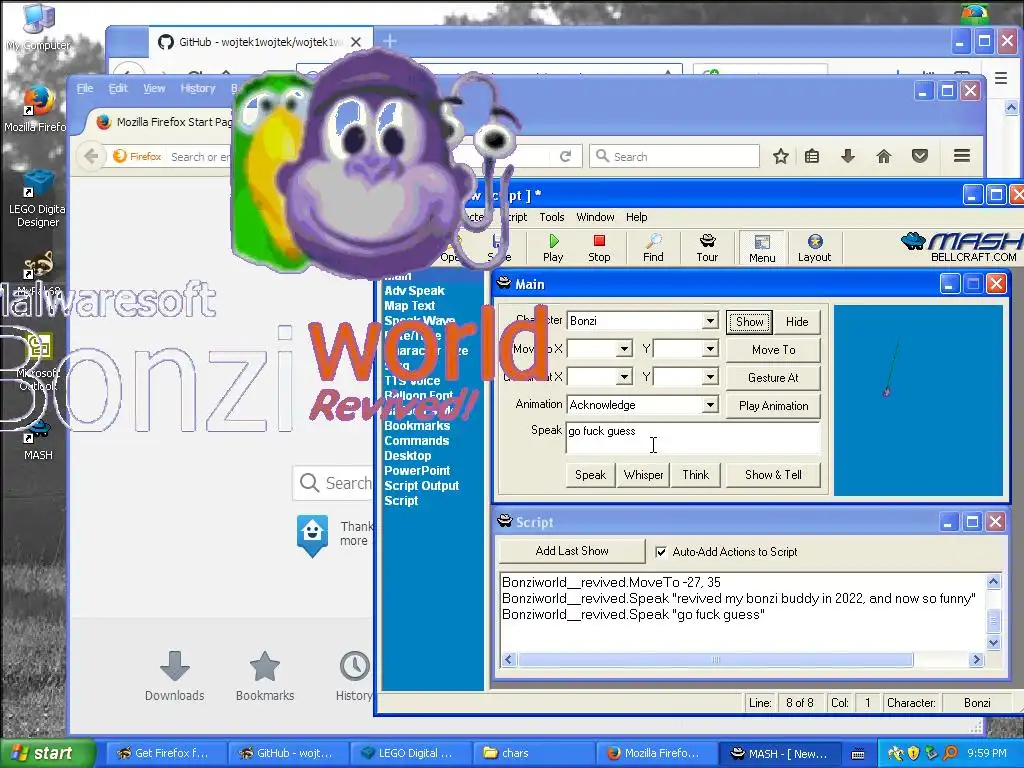Click the Firefox toolbar Search field

point(675,156)
